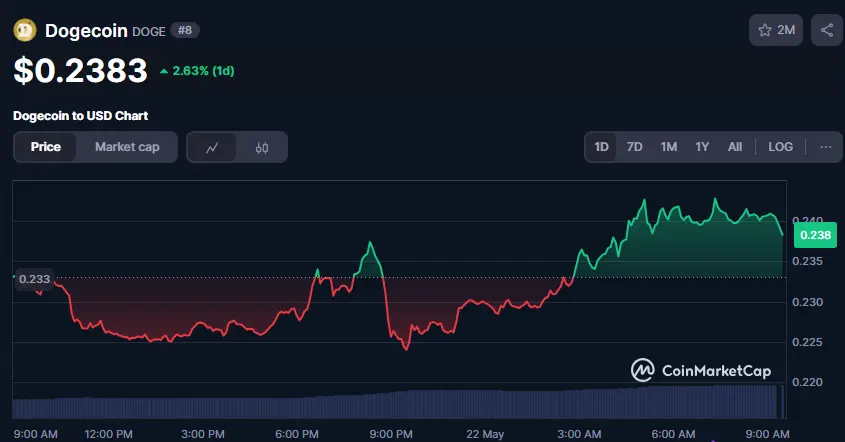Screen dimensions: 845x442
Task: Open the more options ellipsis menu
Action: coord(826,147)
